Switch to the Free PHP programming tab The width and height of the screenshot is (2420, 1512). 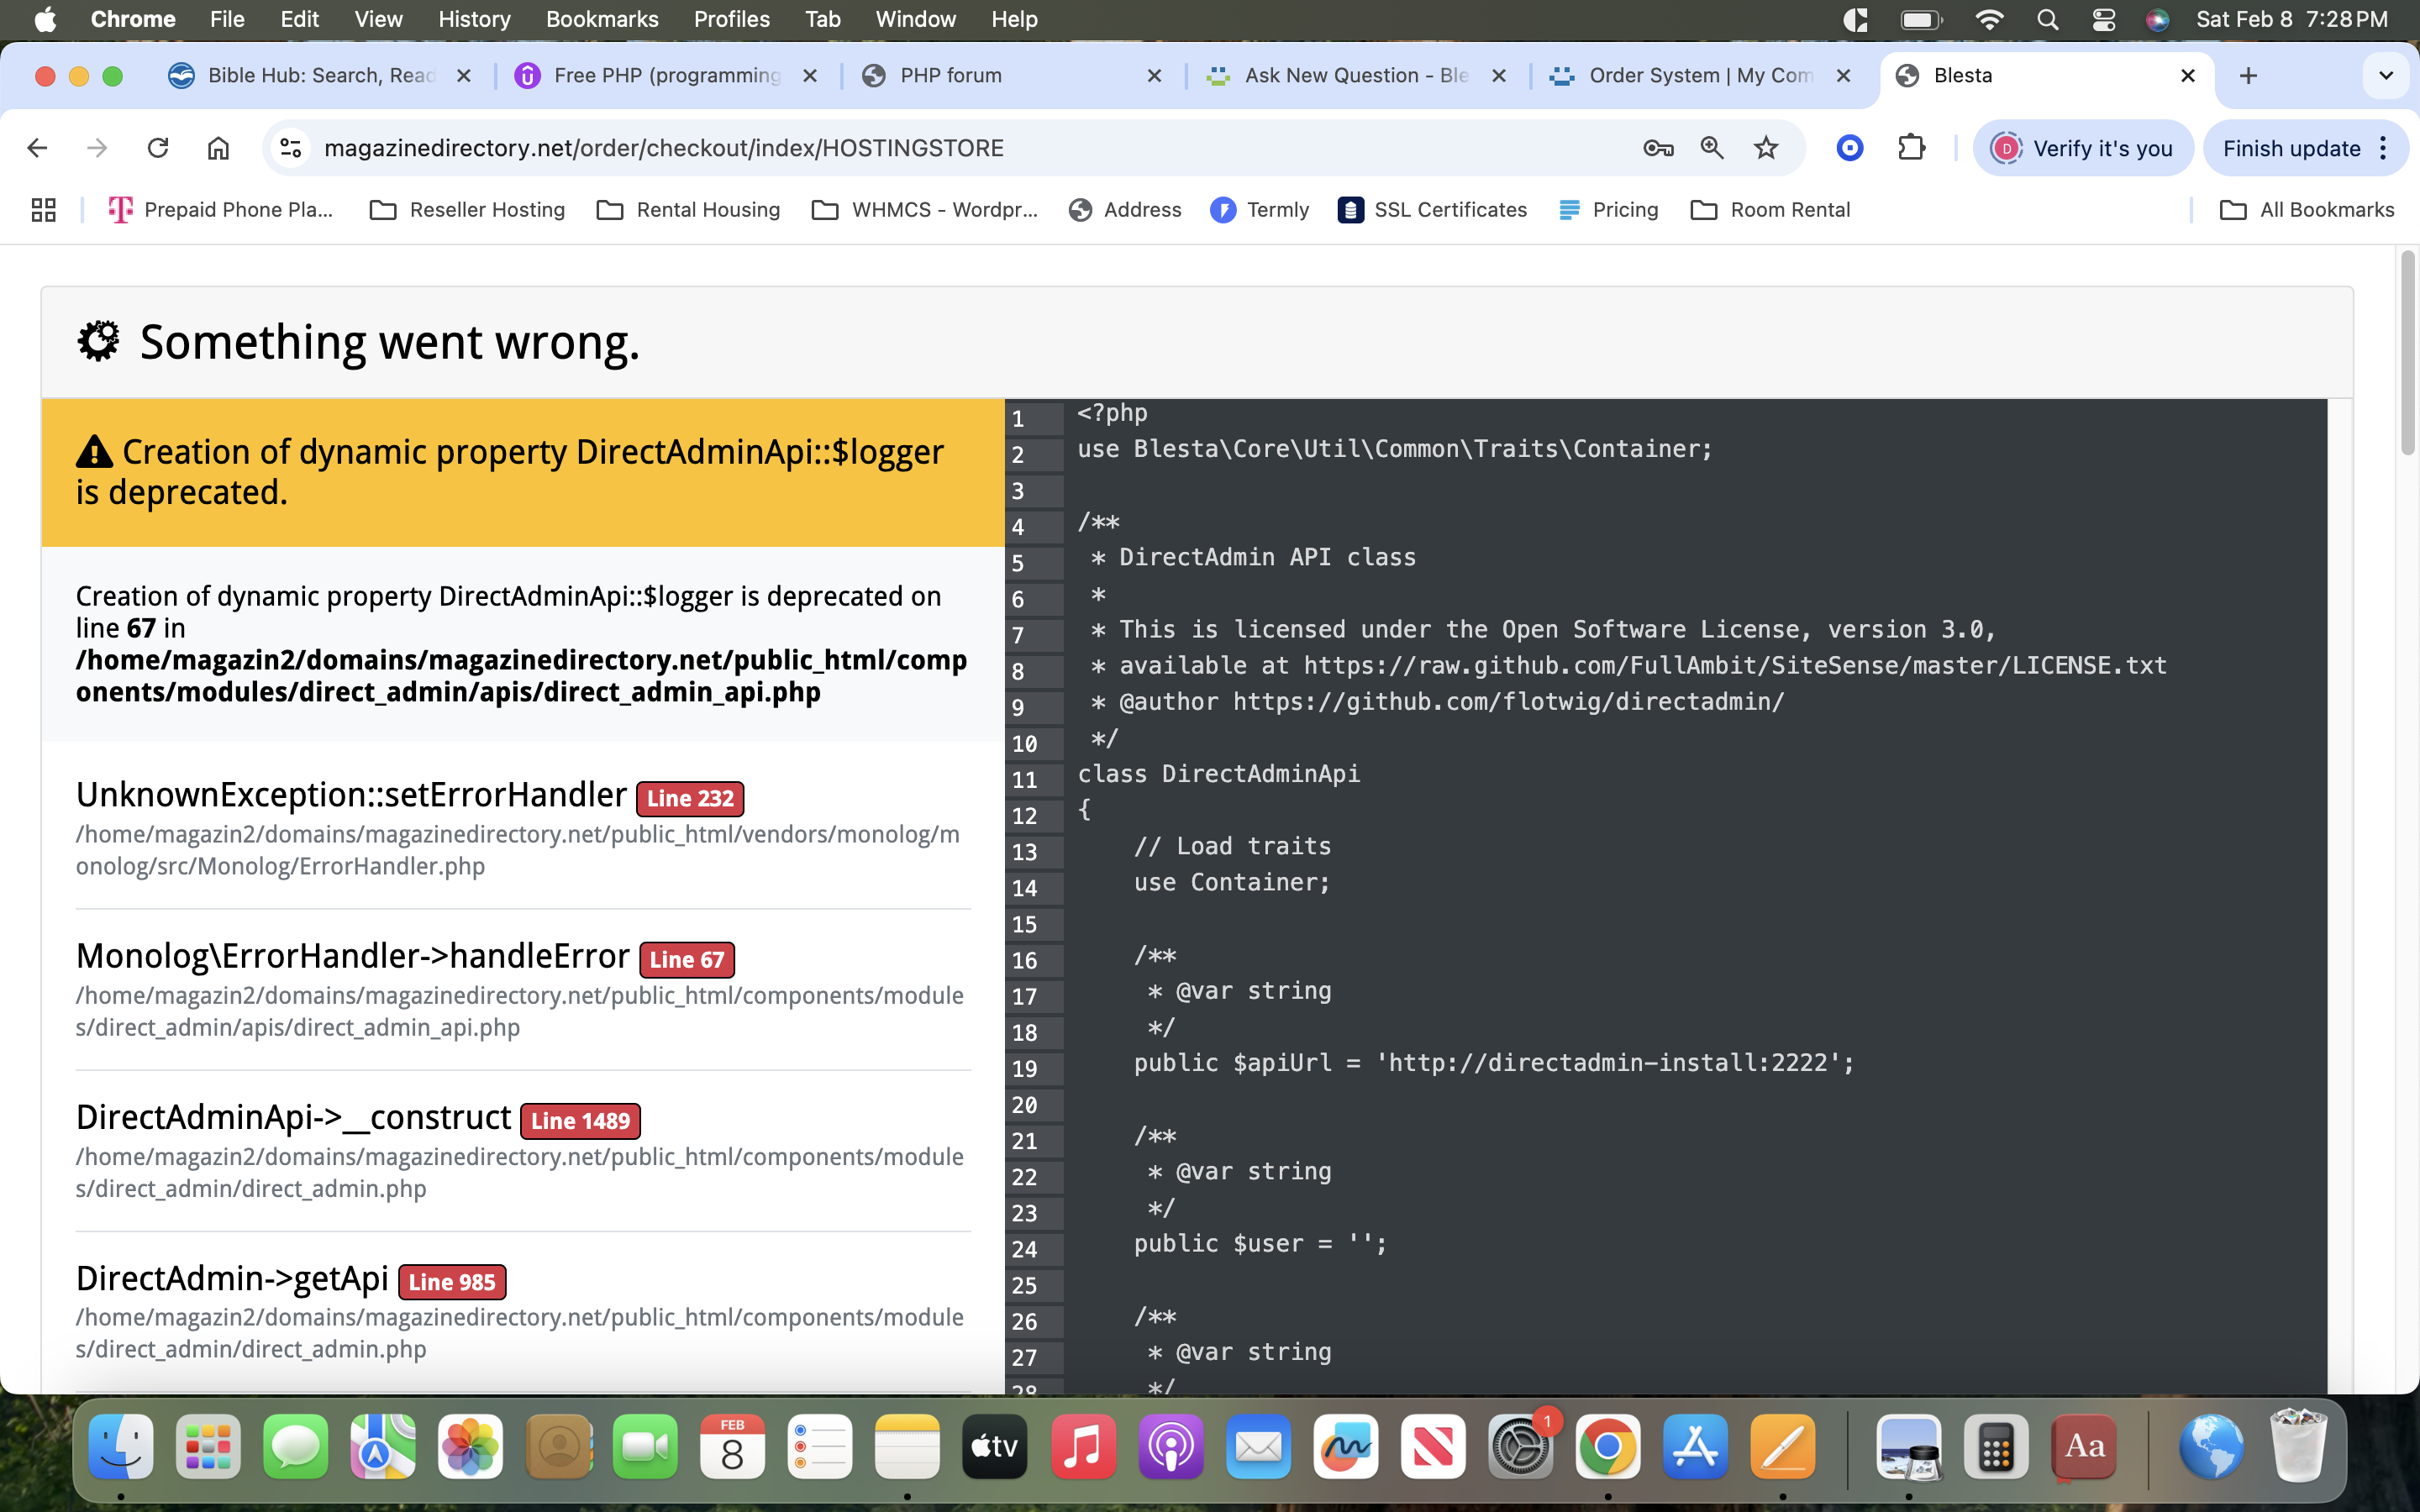(666, 76)
